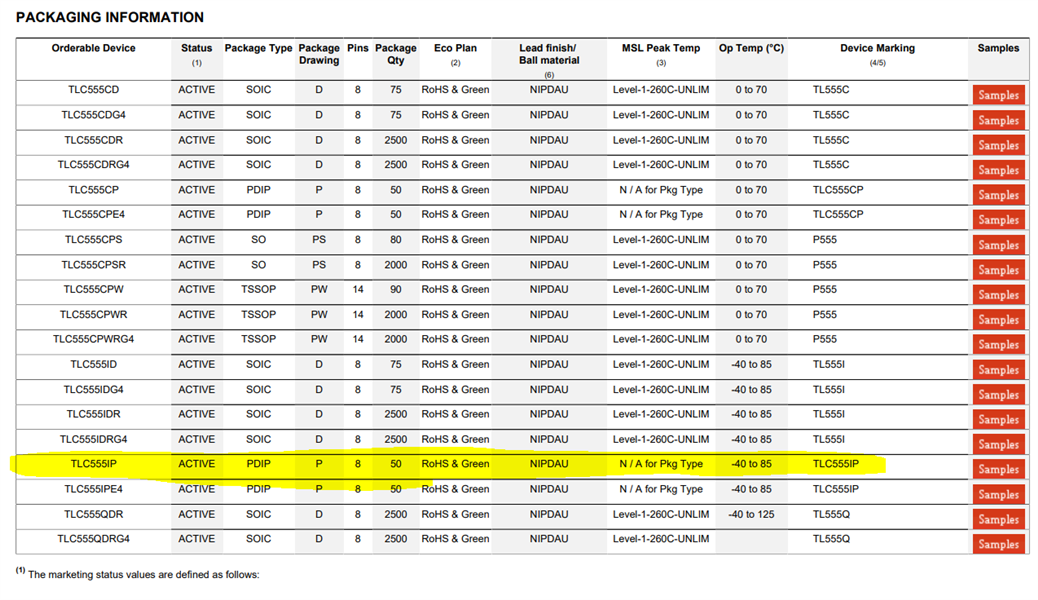Click Samples button for highlighted TLC555IP
1038x600 pixels.
coord(998,469)
